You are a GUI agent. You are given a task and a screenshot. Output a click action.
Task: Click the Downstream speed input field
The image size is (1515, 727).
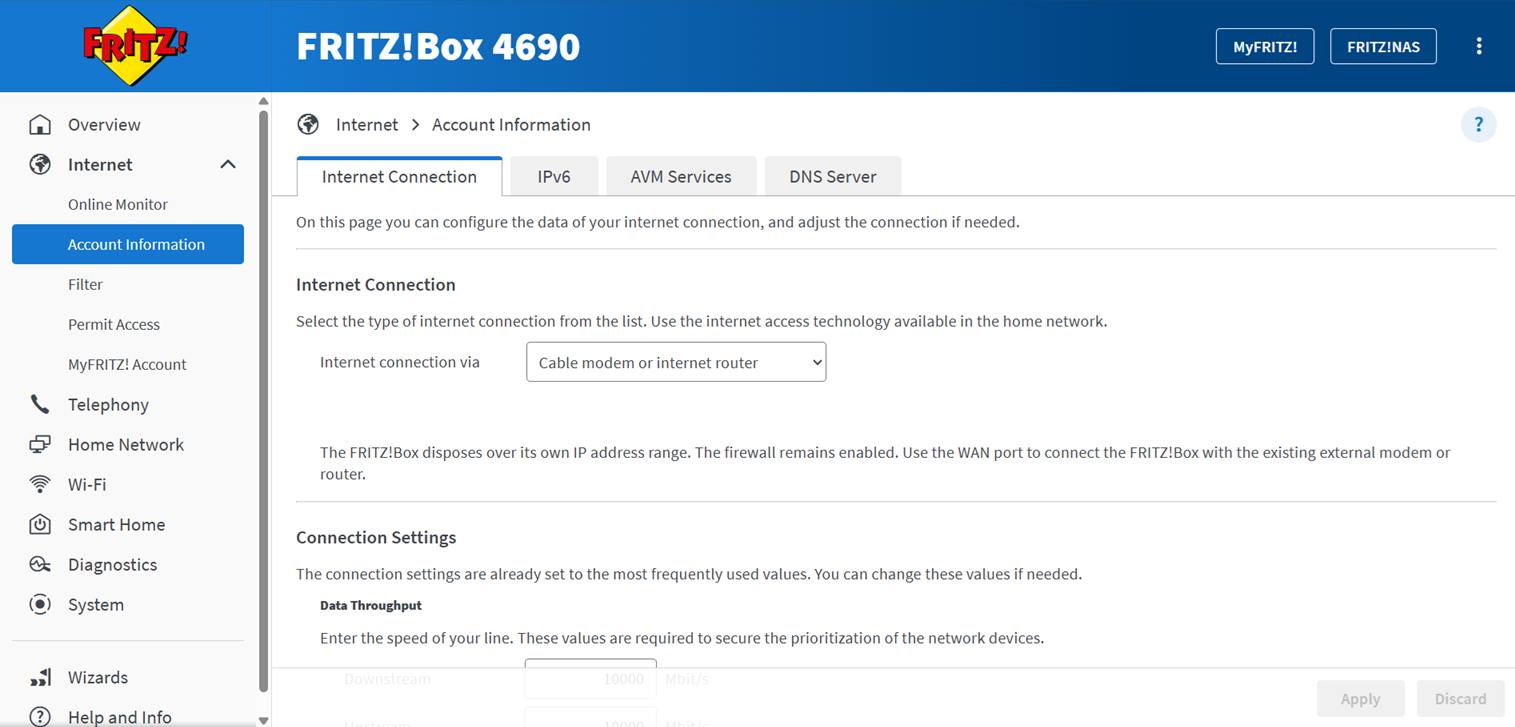[x=590, y=679]
